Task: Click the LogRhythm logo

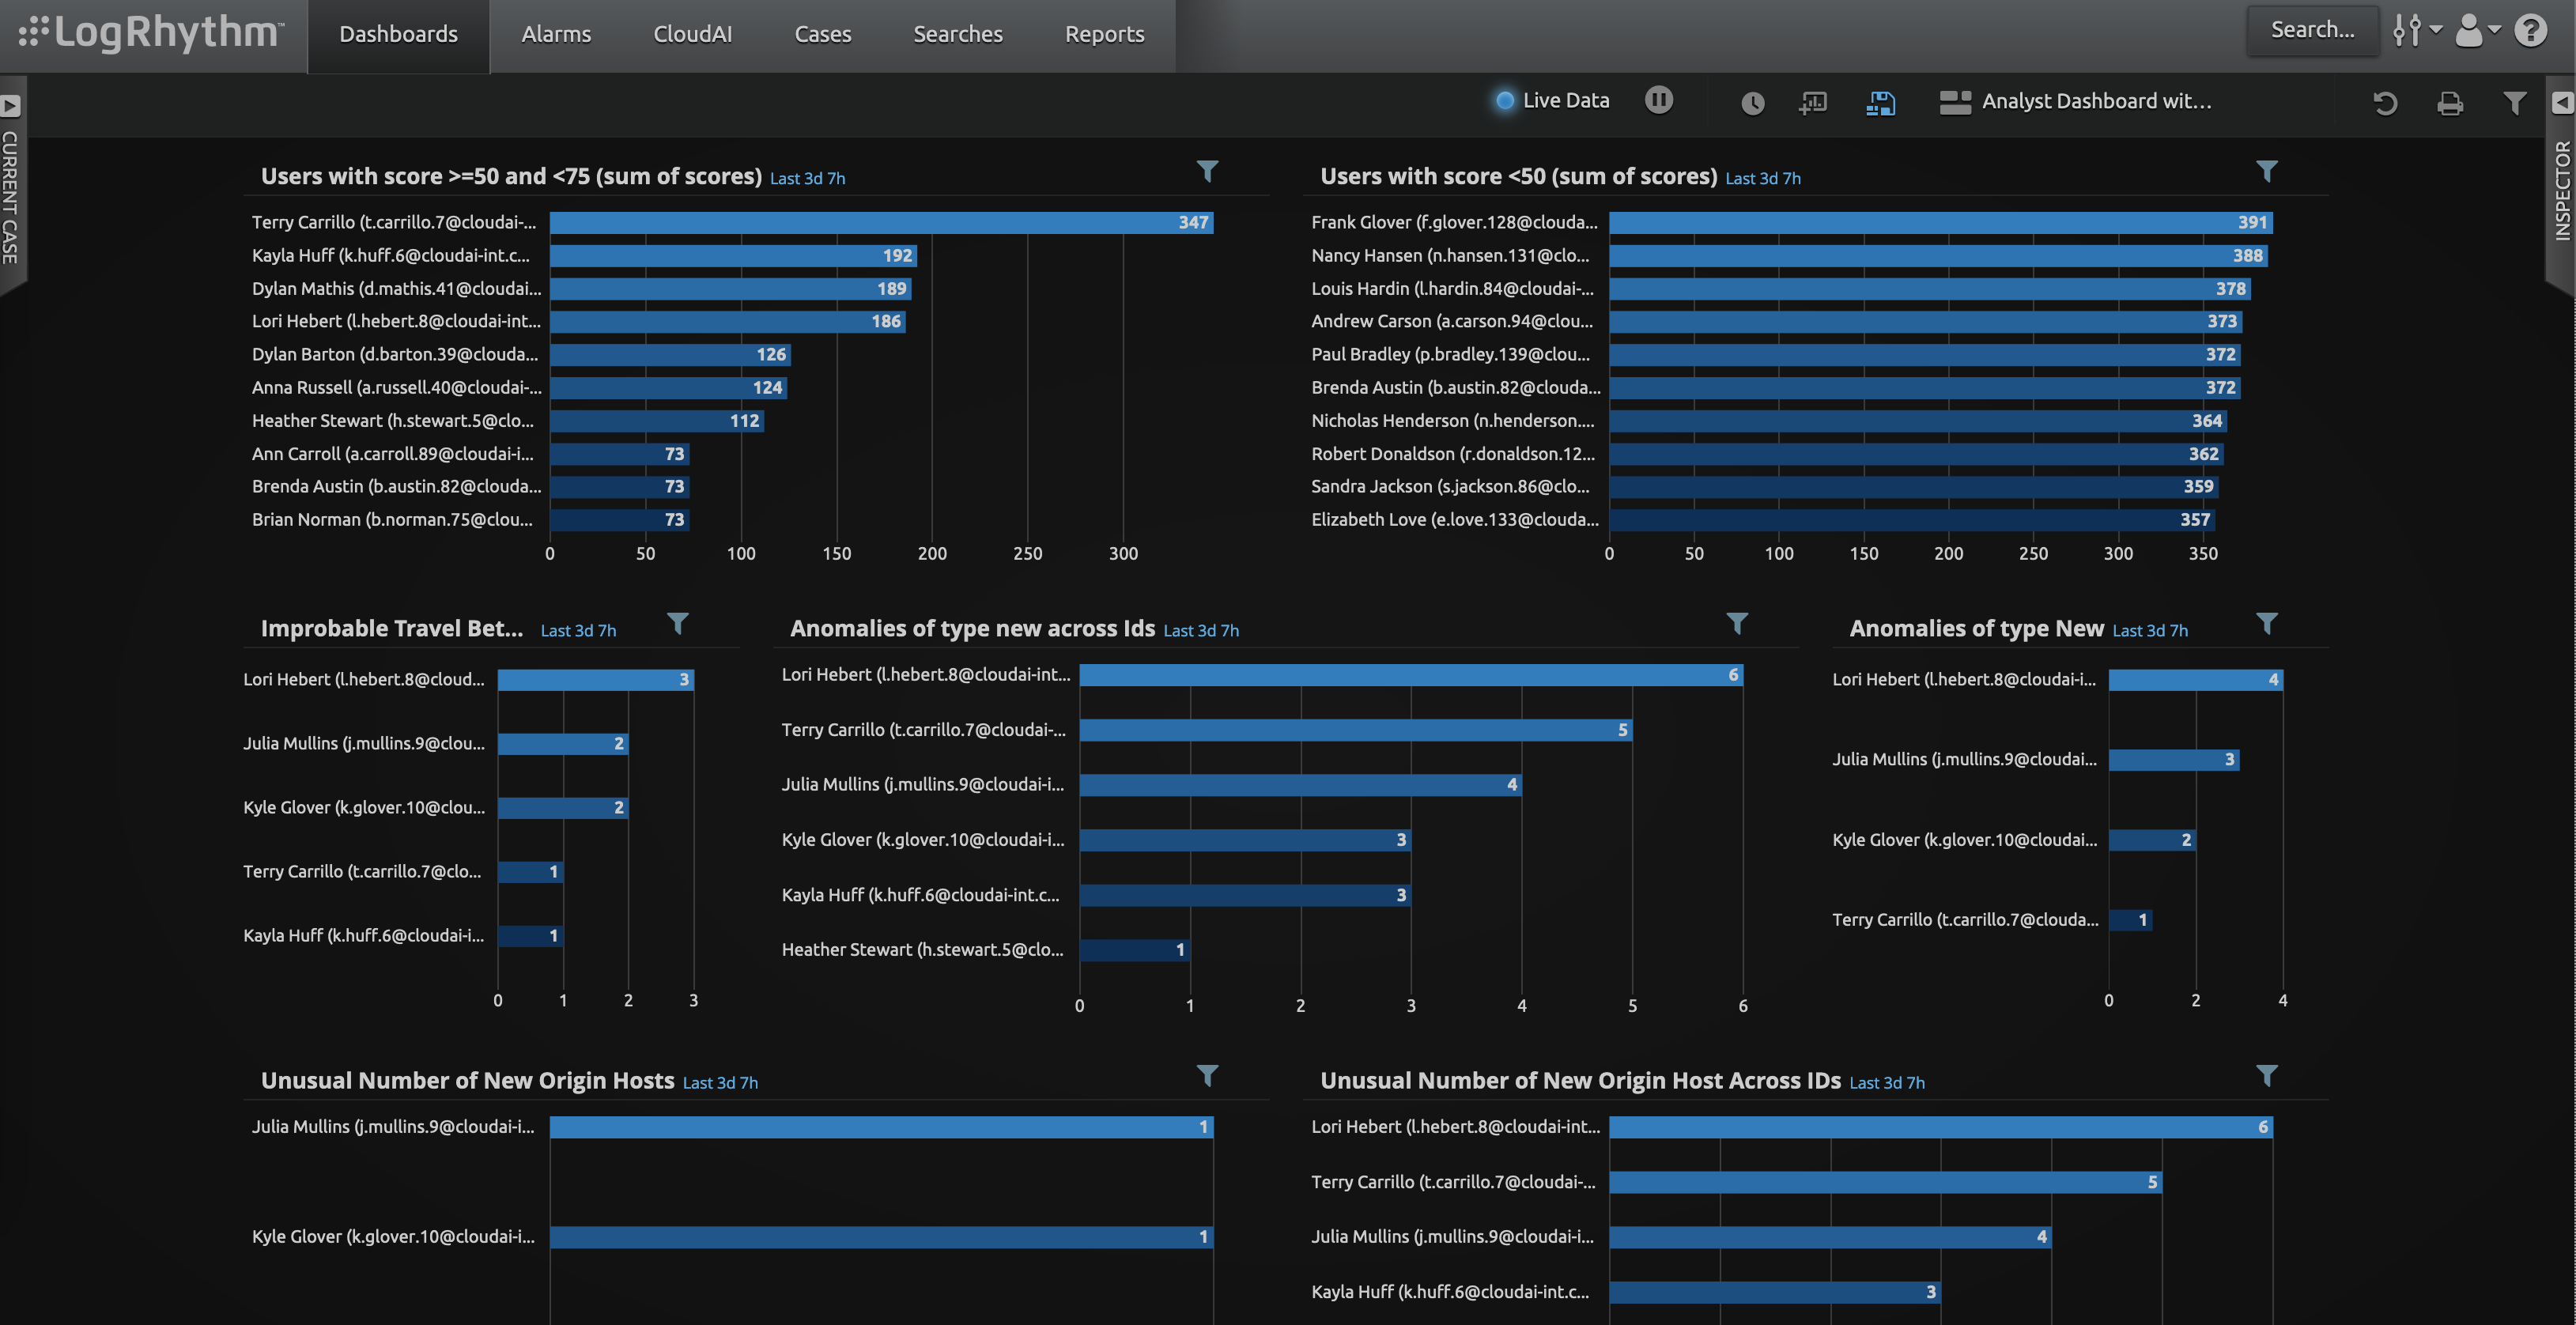Action: coord(152,33)
